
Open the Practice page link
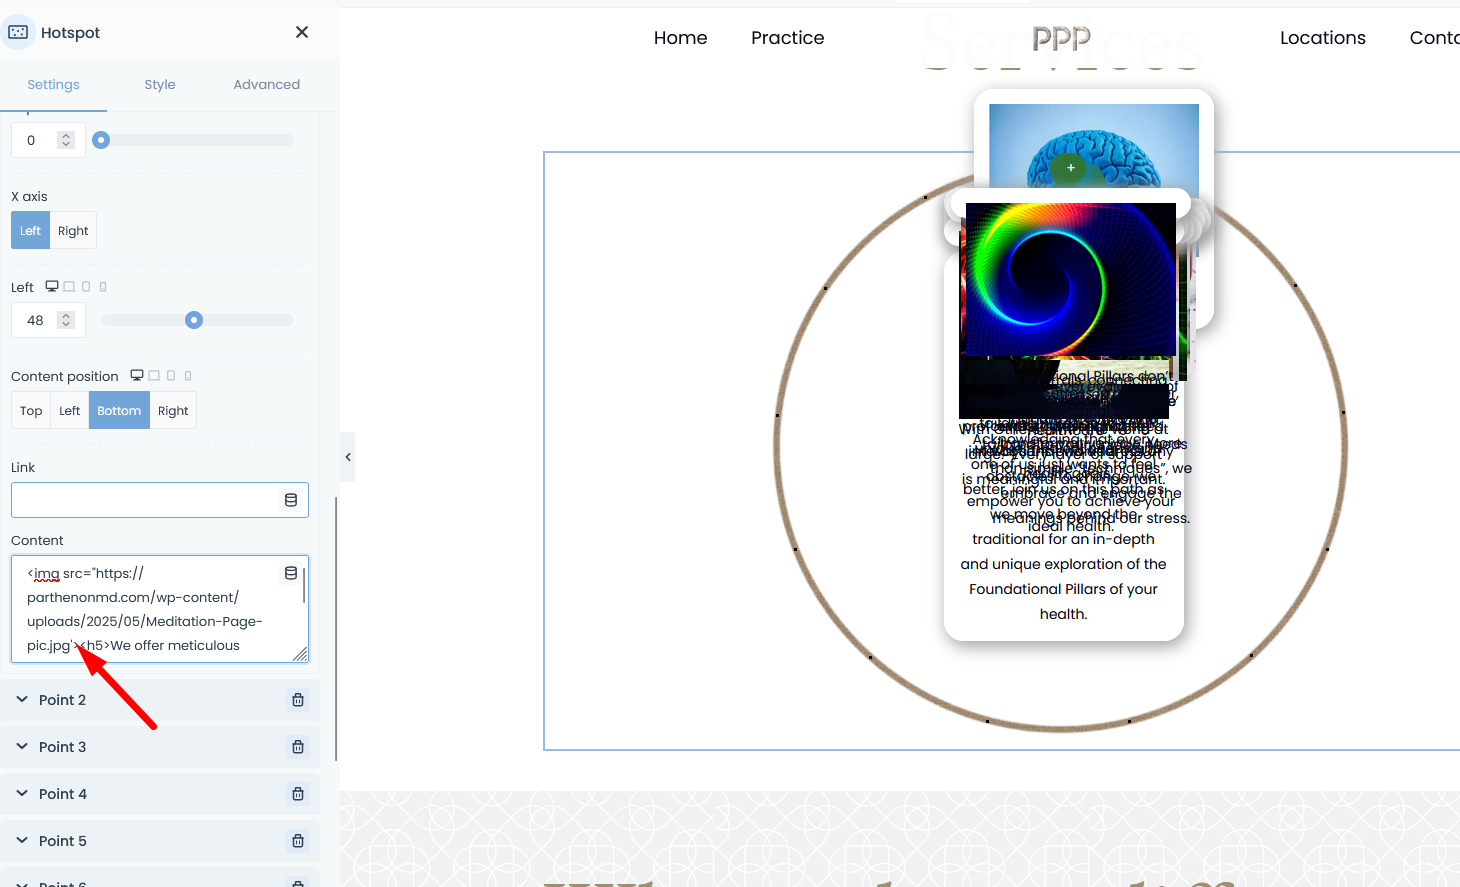(787, 38)
